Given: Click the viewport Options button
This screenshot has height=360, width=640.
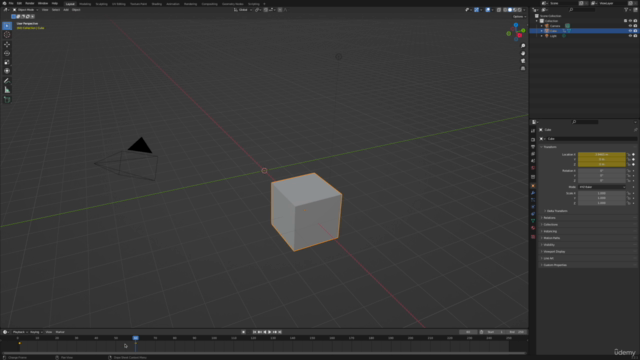Looking at the screenshot, I should pyautogui.click(x=518, y=17).
